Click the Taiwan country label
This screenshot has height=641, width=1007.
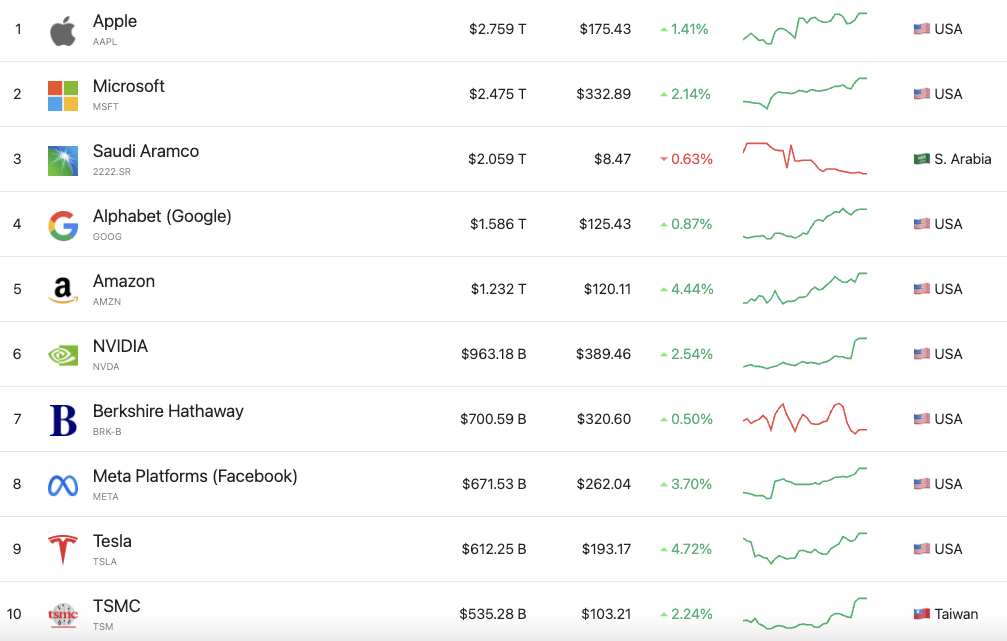click(x=956, y=614)
